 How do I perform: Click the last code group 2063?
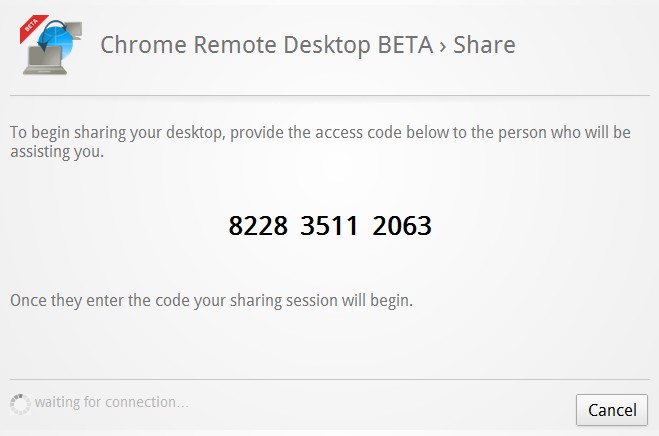402,226
